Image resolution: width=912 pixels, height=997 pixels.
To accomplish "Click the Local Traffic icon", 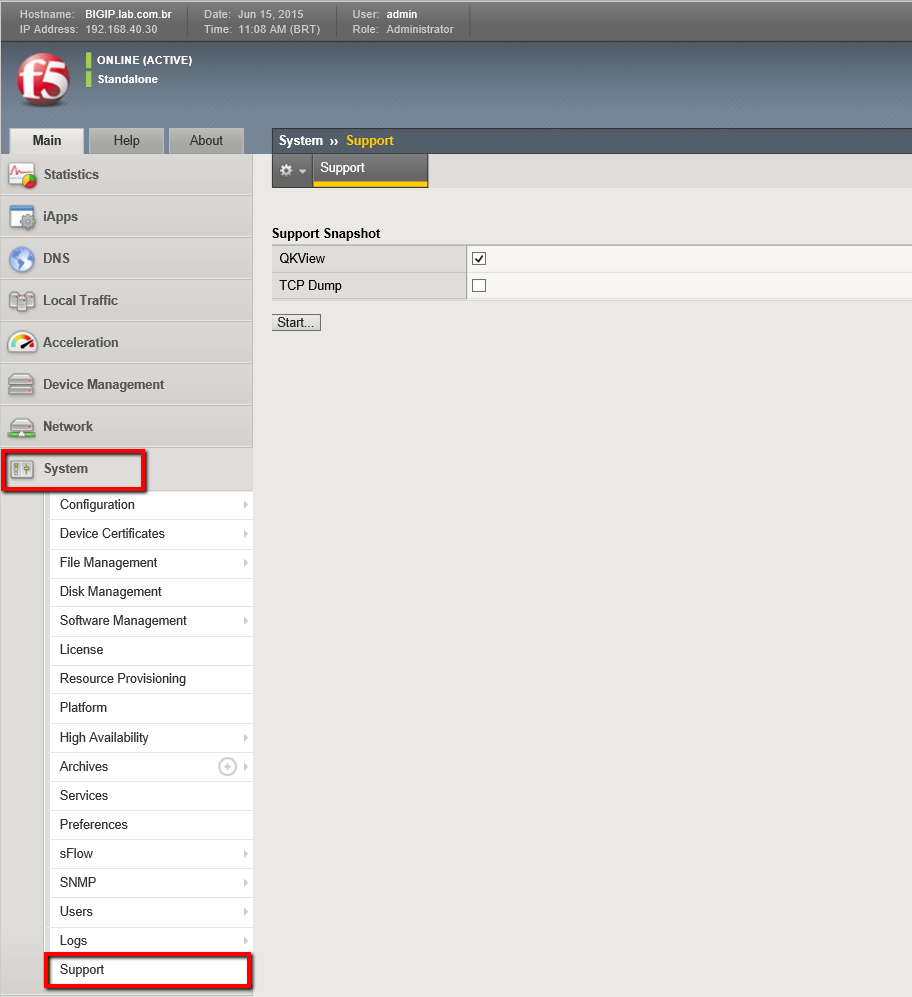I will click(x=22, y=301).
